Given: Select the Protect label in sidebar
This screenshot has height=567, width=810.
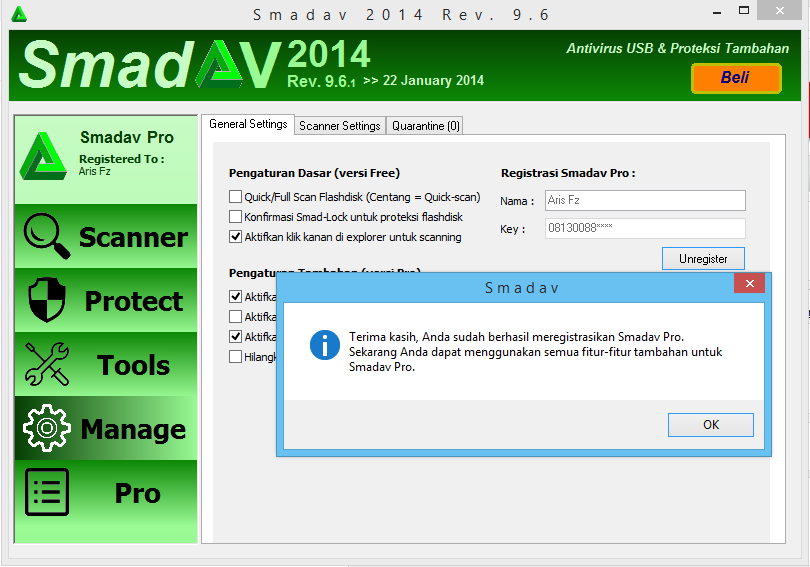Looking at the screenshot, I should [x=134, y=301].
